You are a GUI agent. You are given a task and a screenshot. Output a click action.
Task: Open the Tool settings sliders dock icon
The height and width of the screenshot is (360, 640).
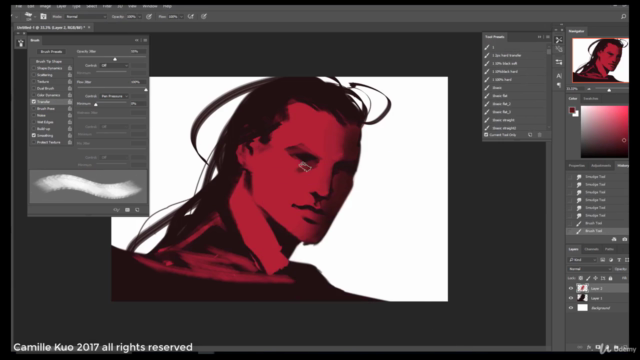click(x=559, y=62)
